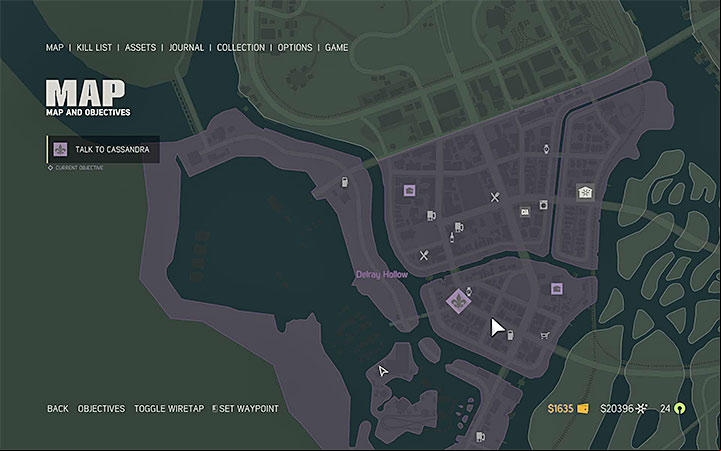
Task: Select the gas pump icon on the west peninsula
Action: 344,182
